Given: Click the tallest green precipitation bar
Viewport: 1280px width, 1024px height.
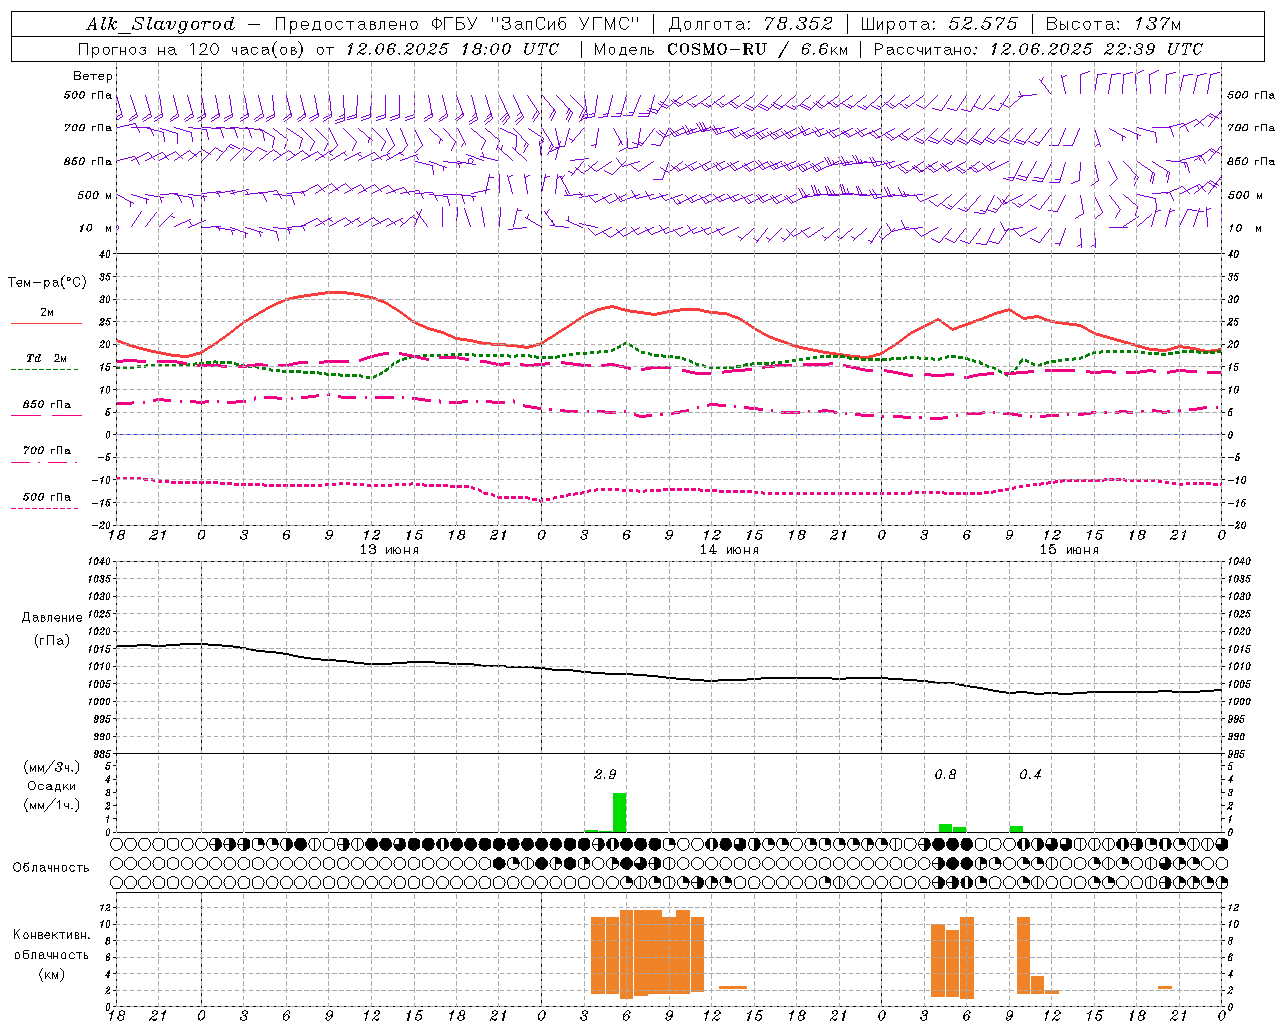Looking at the screenshot, I should click(619, 812).
